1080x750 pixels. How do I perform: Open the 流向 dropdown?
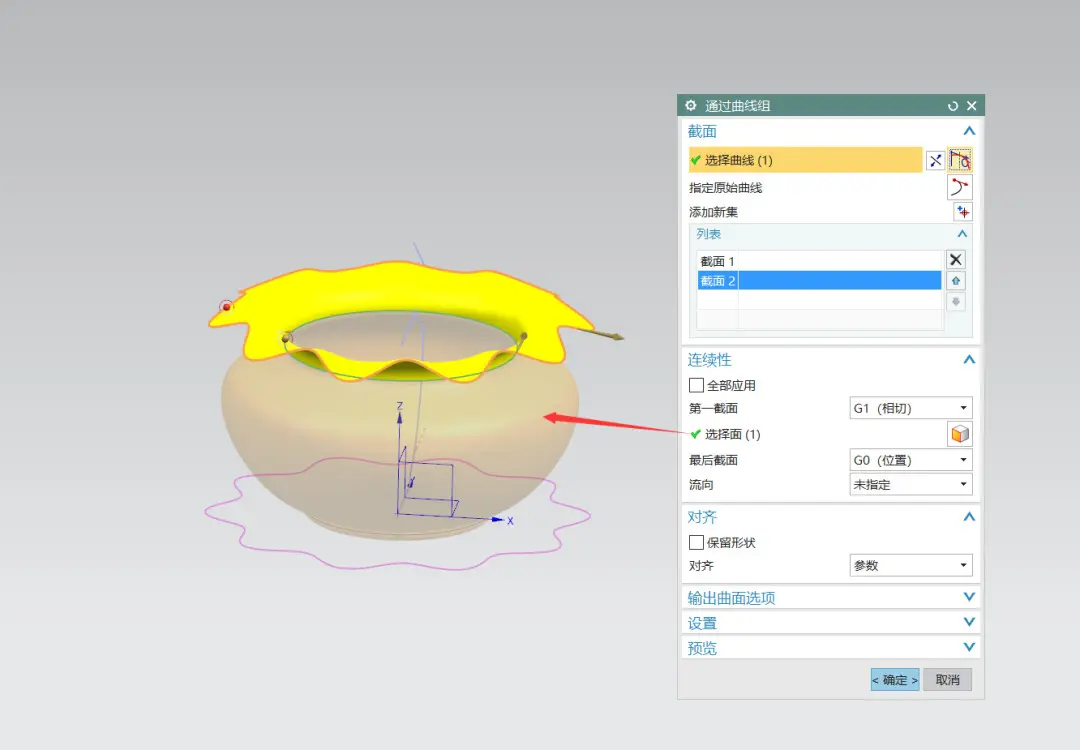pyautogui.click(x=911, y=484)
